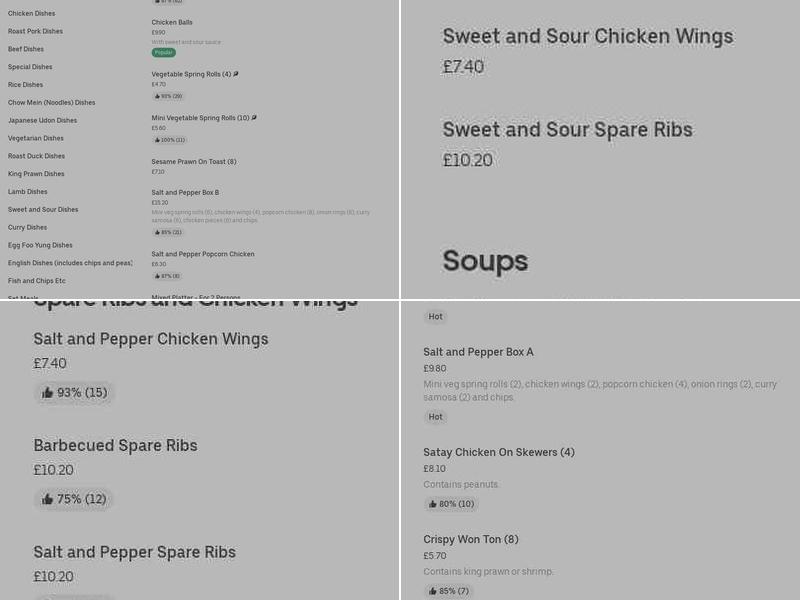Click the Soups section heading
The width and height of the screenshot is (800, 600).
(485, 261)
